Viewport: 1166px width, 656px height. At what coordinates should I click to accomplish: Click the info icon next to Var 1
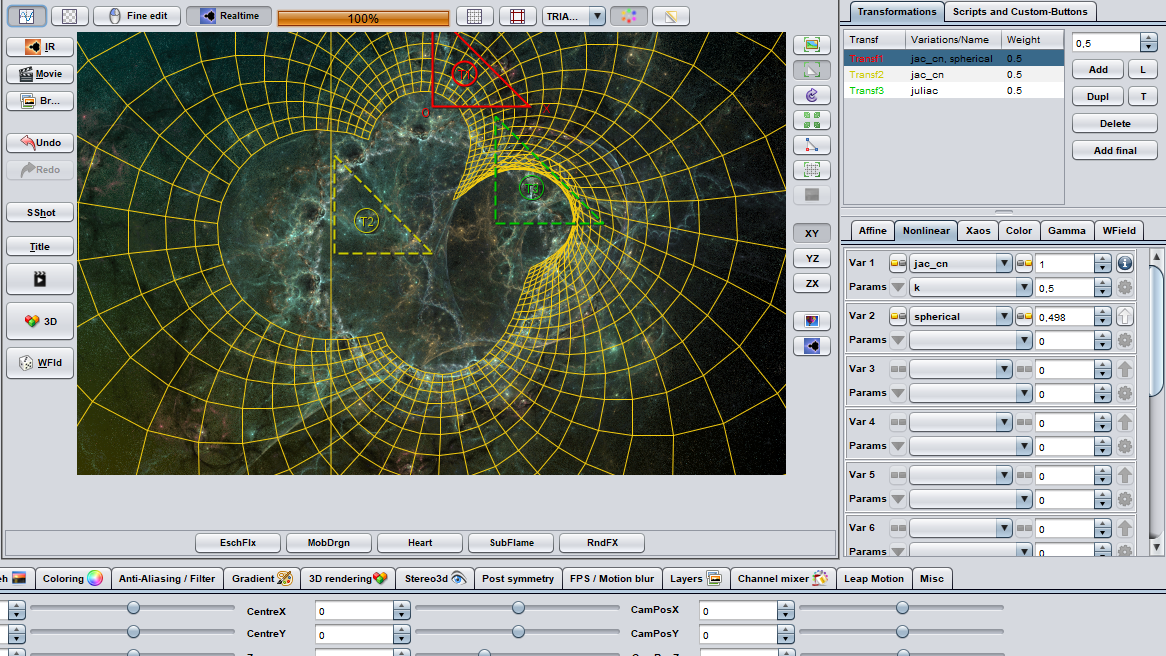pyautogui.click(x=1124, y=263)
